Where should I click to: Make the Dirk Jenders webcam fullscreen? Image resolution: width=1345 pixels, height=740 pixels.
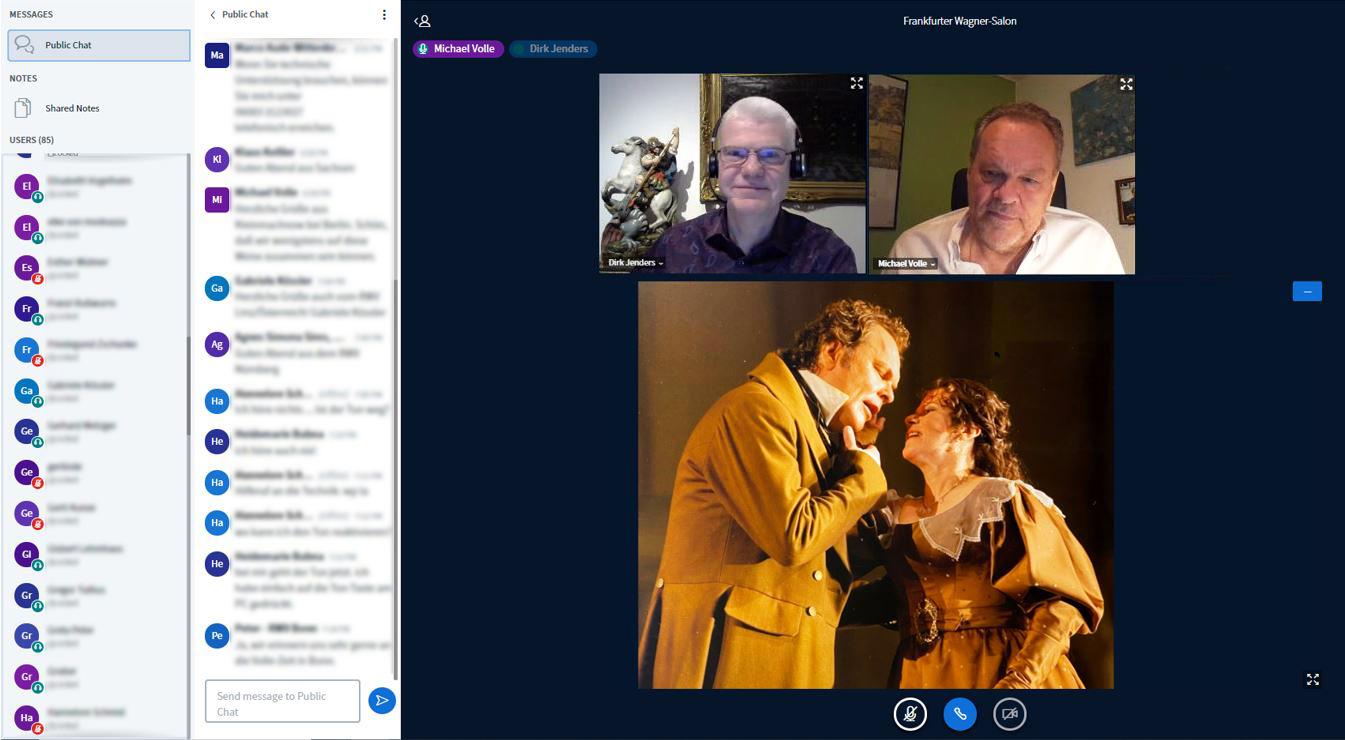tap(856, 84)
